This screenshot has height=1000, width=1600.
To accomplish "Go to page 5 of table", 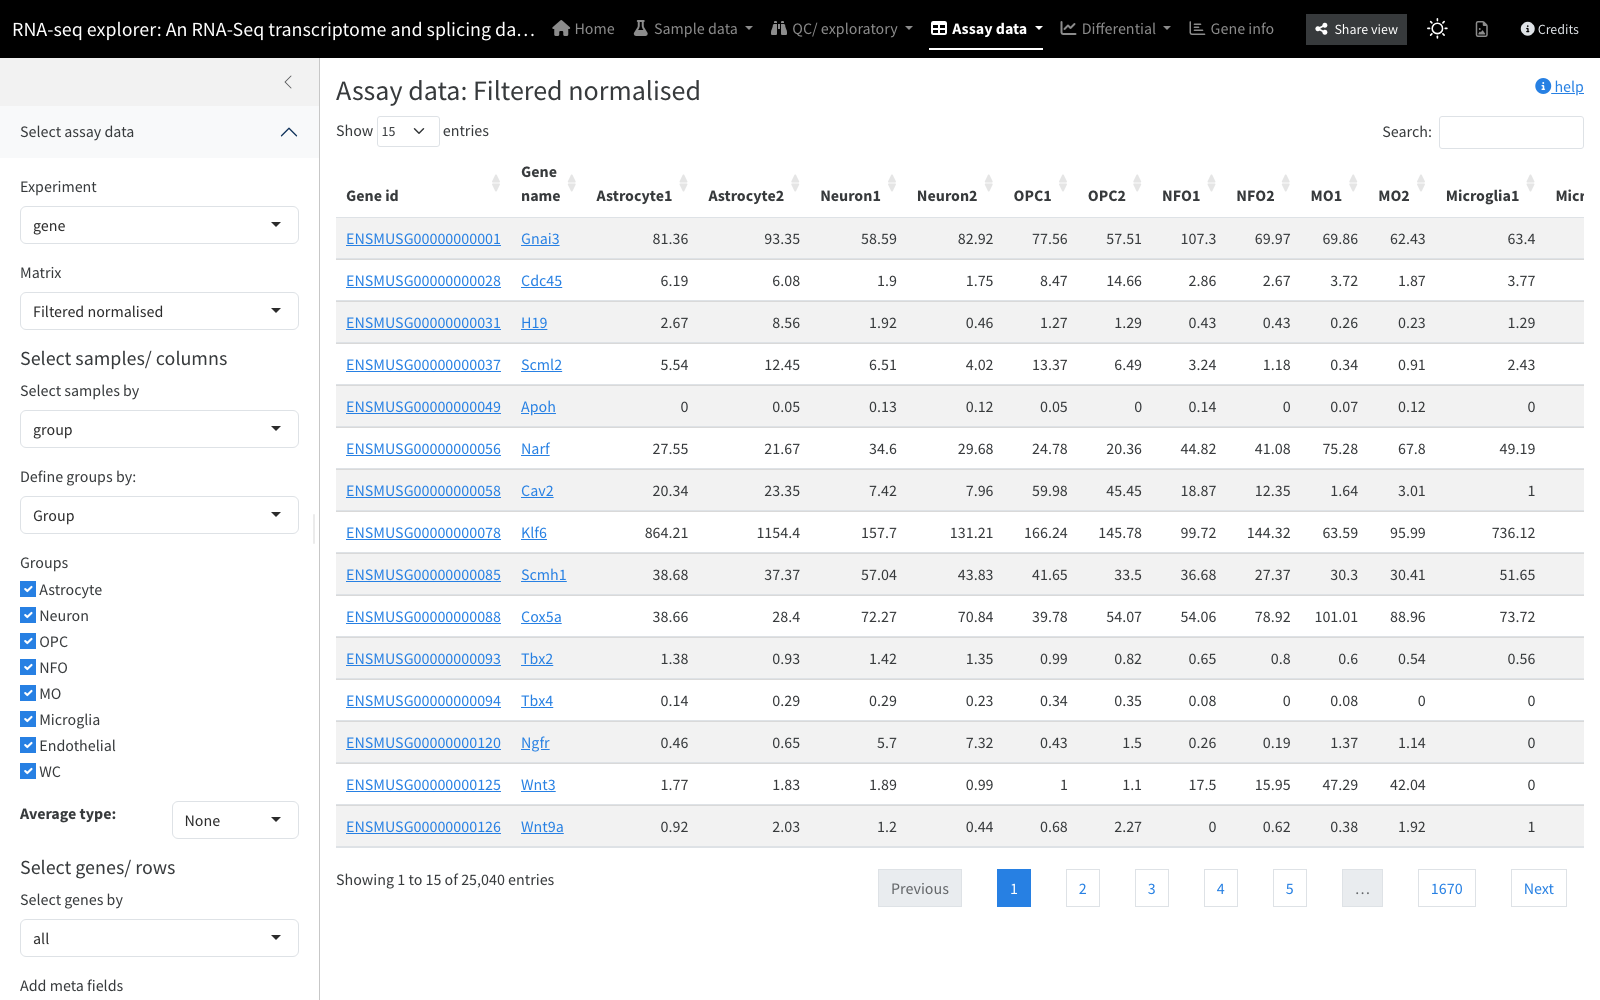I will click(x=1289, y=888).
